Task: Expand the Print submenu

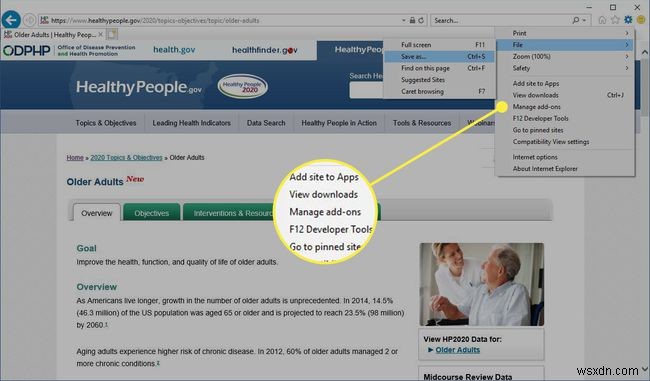Action: 565,33
